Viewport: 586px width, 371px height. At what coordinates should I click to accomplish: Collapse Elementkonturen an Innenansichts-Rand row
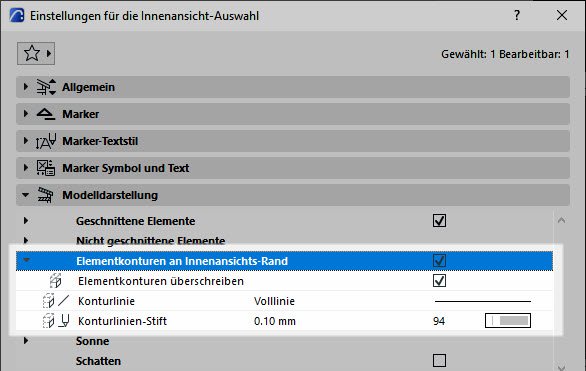(x=26, y=260)
